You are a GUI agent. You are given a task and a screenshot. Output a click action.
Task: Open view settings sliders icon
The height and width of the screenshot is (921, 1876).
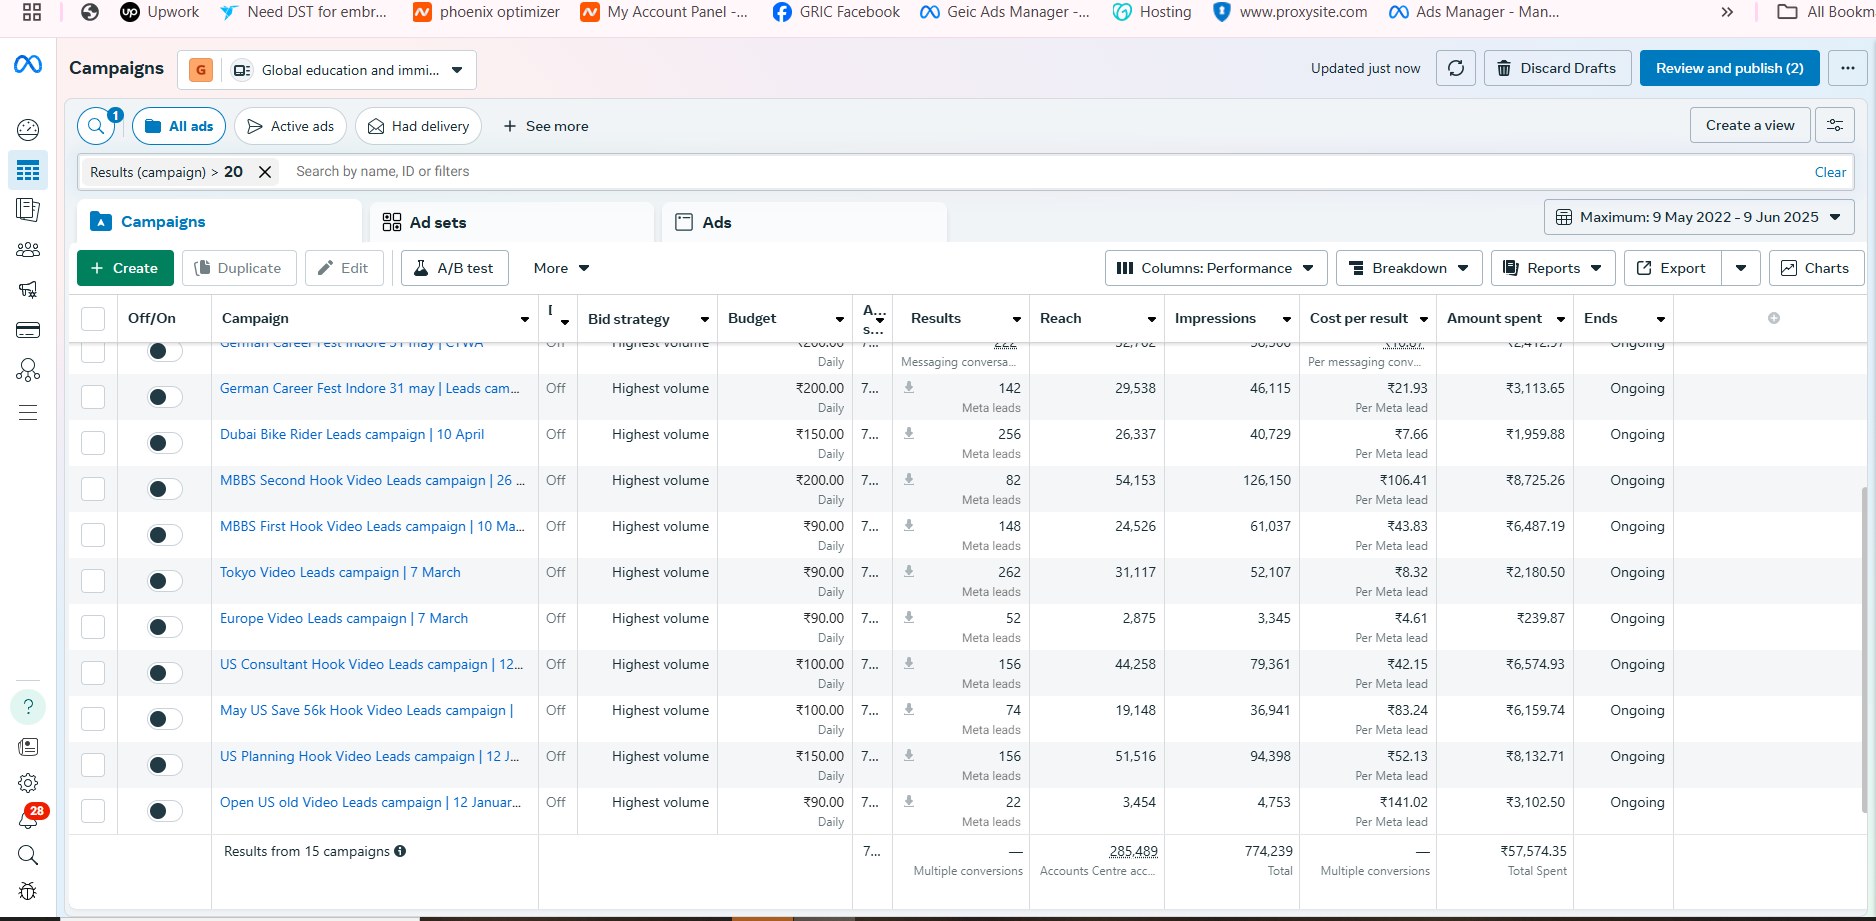click(1835, 125)
